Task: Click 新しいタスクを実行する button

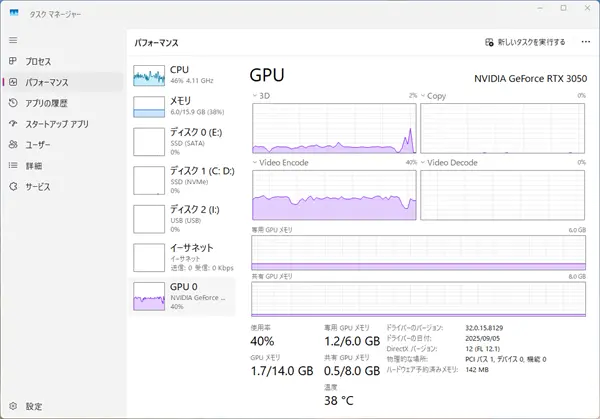Action: point(525,42)
